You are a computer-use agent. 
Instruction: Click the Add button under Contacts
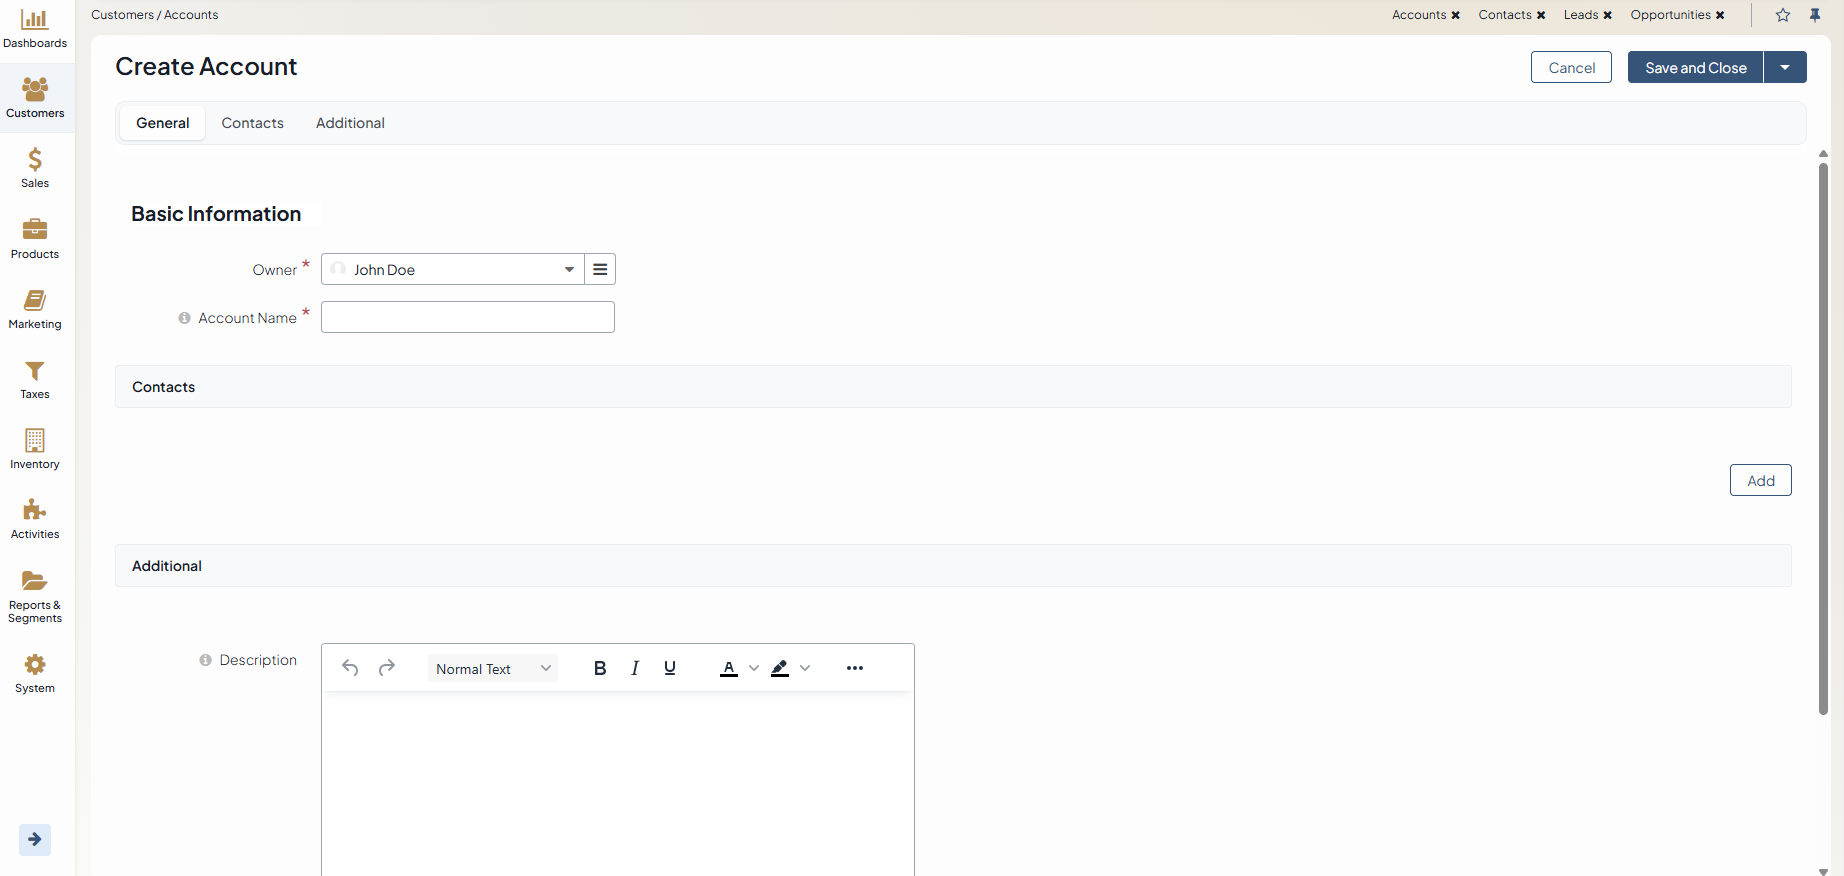click(1760, 480)
